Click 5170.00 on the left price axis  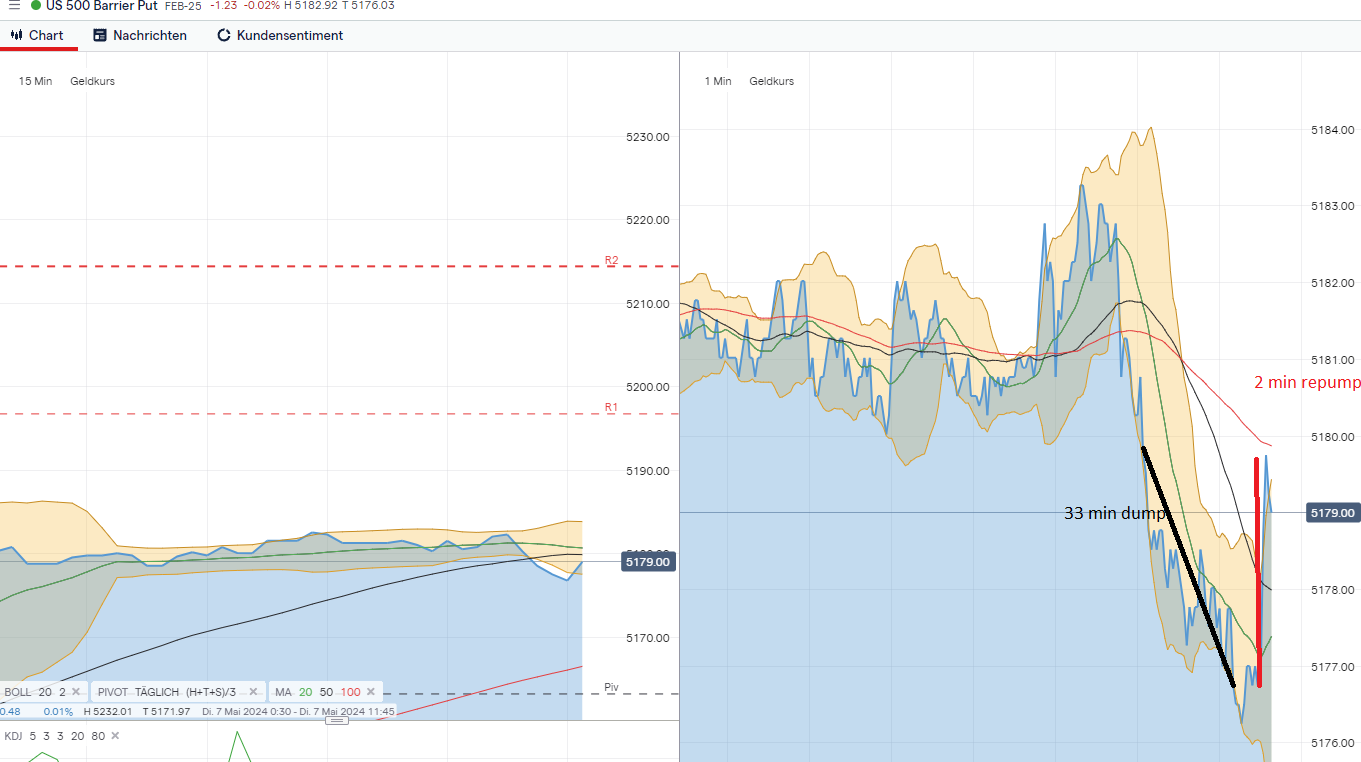click(x=648, y=638)
